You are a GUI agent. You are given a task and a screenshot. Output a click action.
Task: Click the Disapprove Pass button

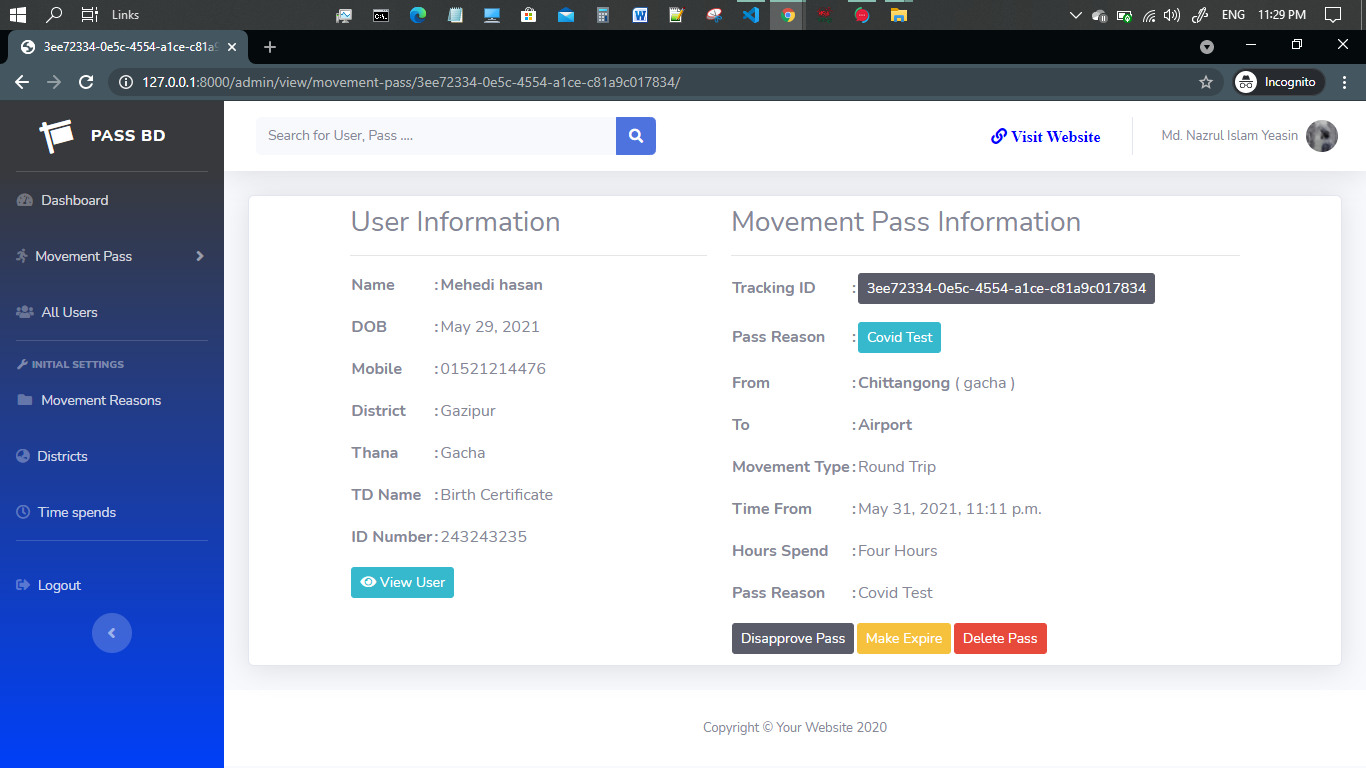(x=793, y=638)
